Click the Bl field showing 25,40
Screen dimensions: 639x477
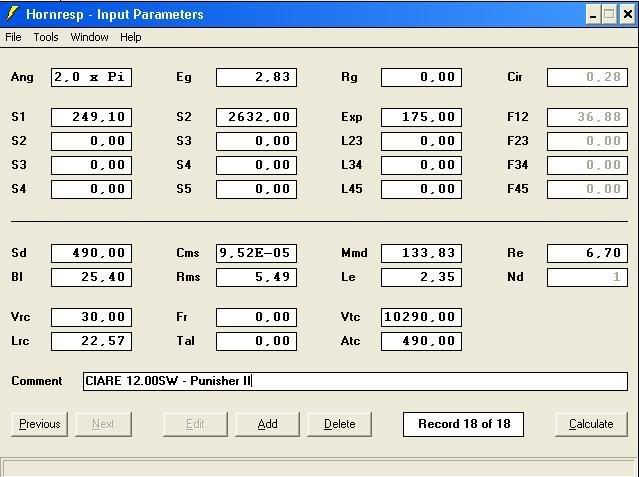91,277
